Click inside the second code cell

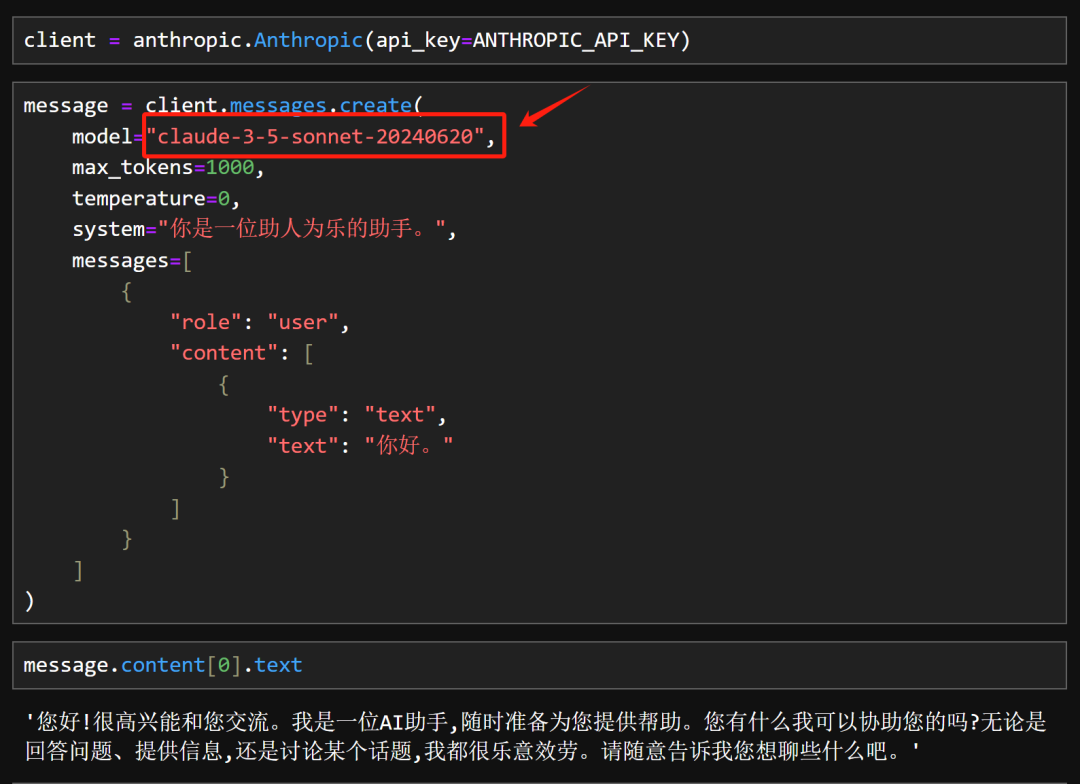(700, 350)
